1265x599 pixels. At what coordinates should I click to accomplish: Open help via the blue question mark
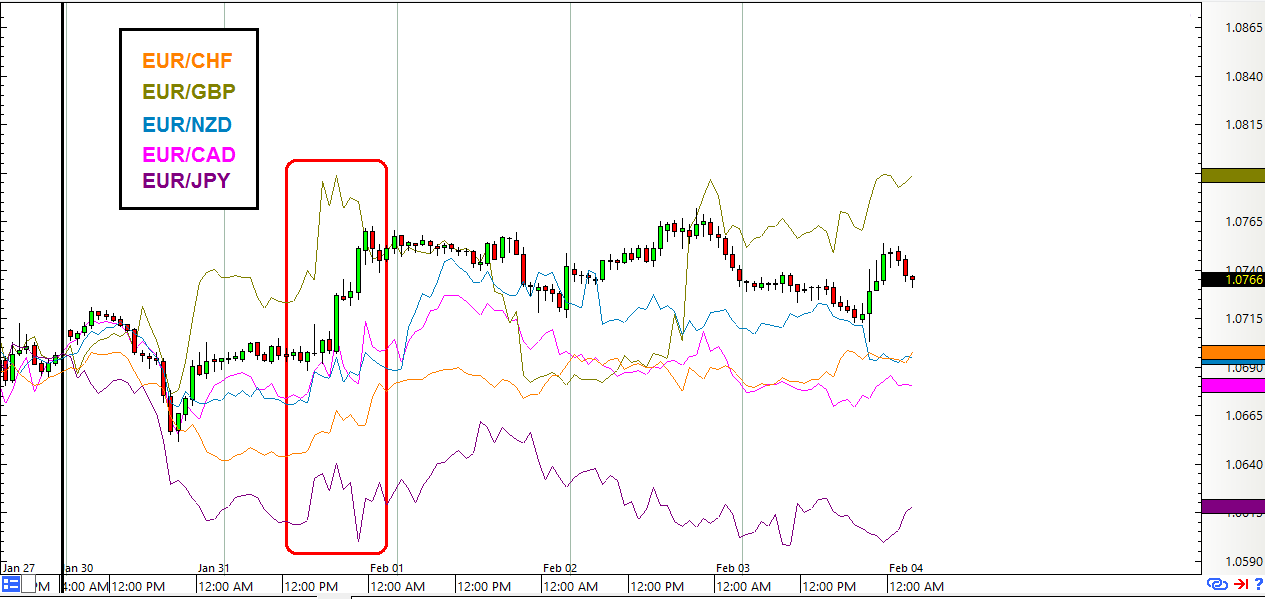1258,584
